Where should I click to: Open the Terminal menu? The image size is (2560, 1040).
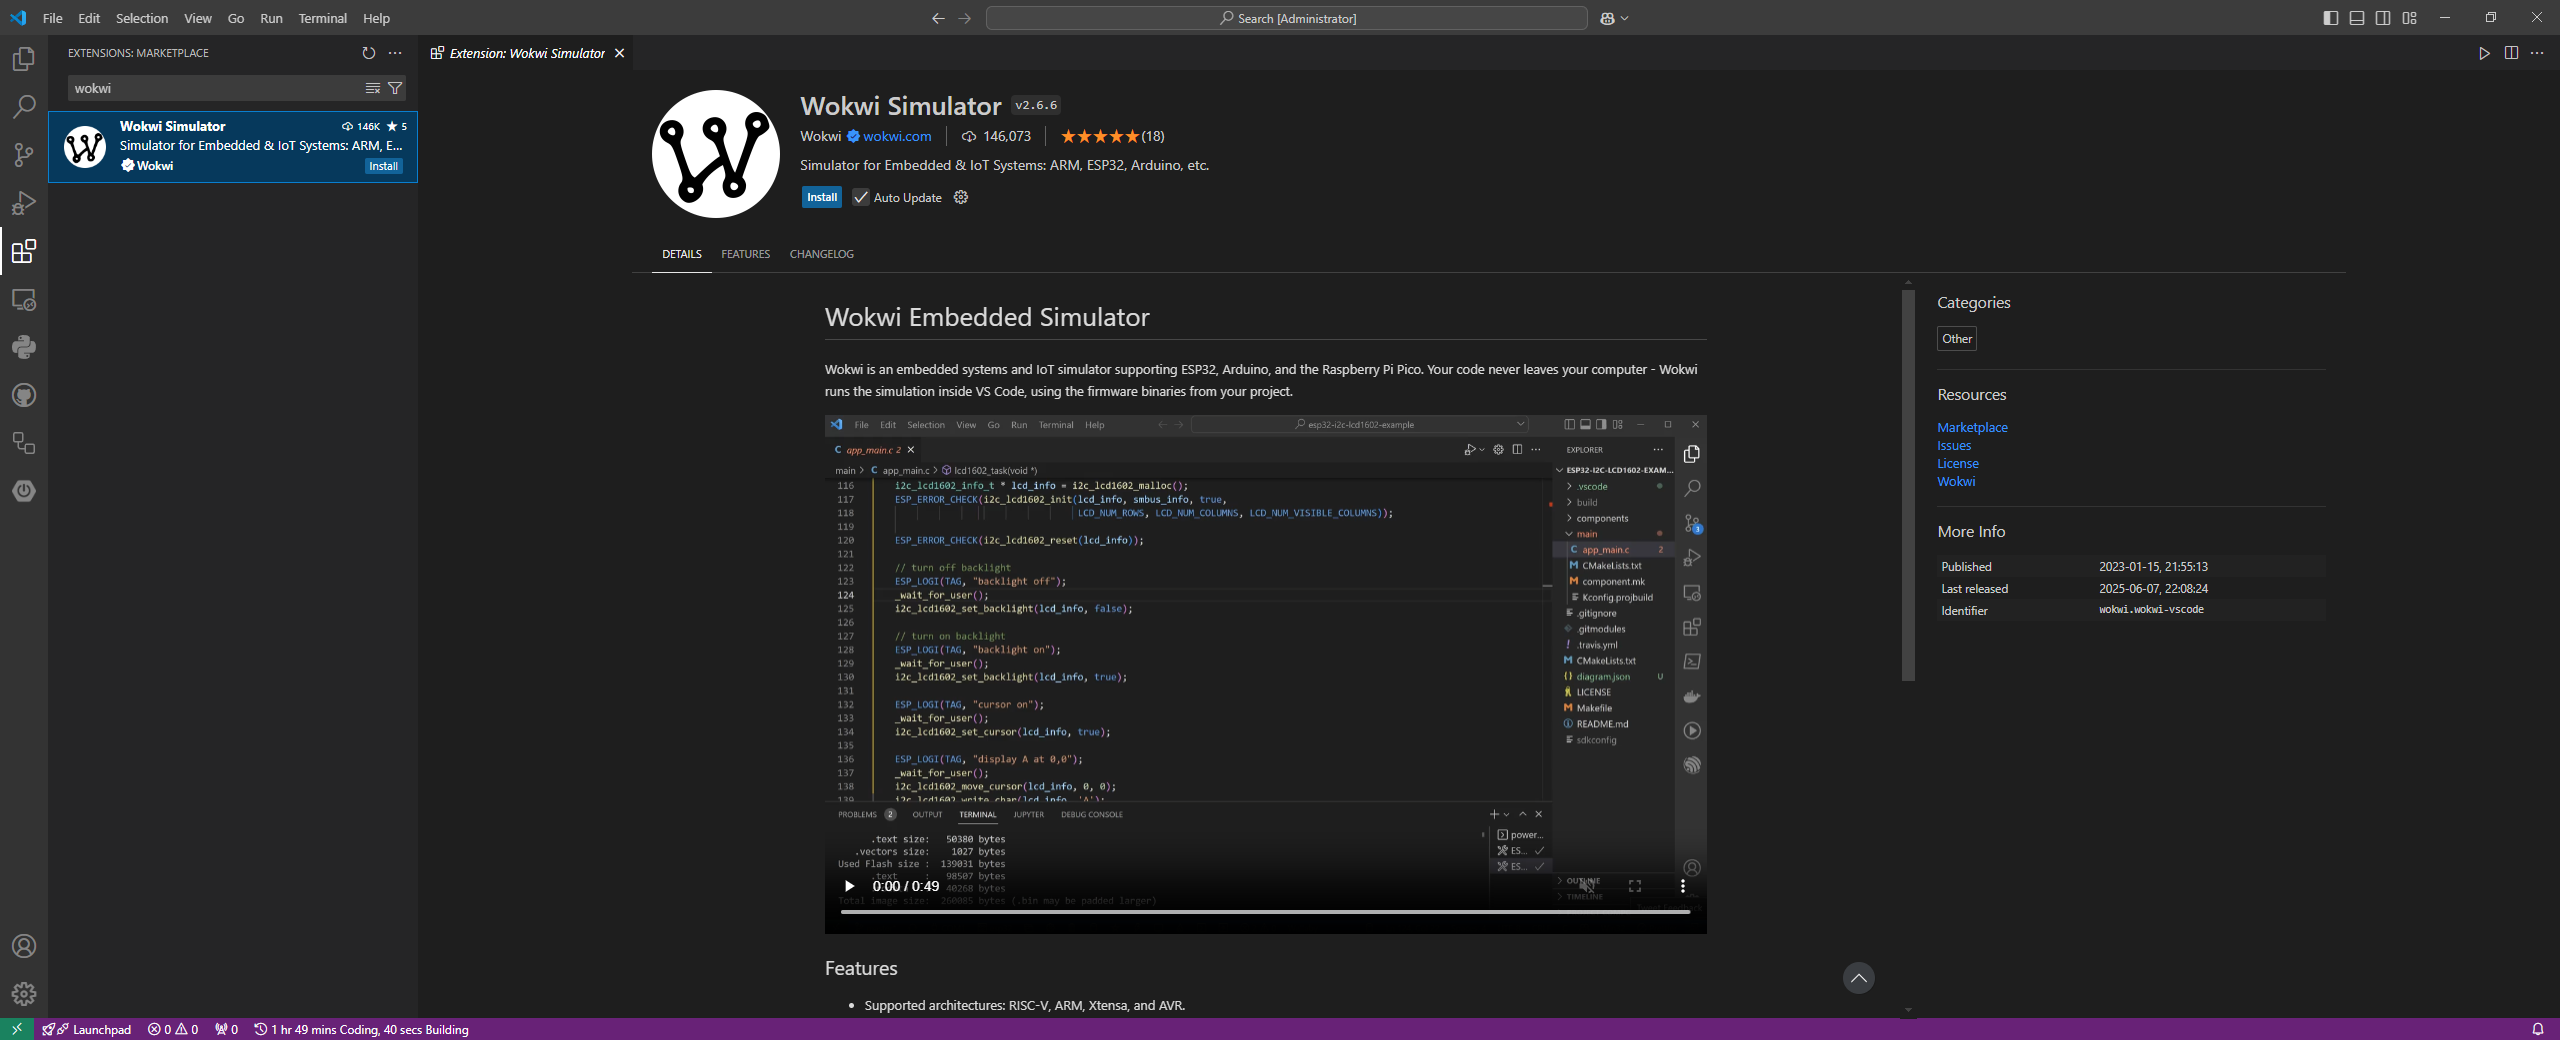click(x=322, y=18)
